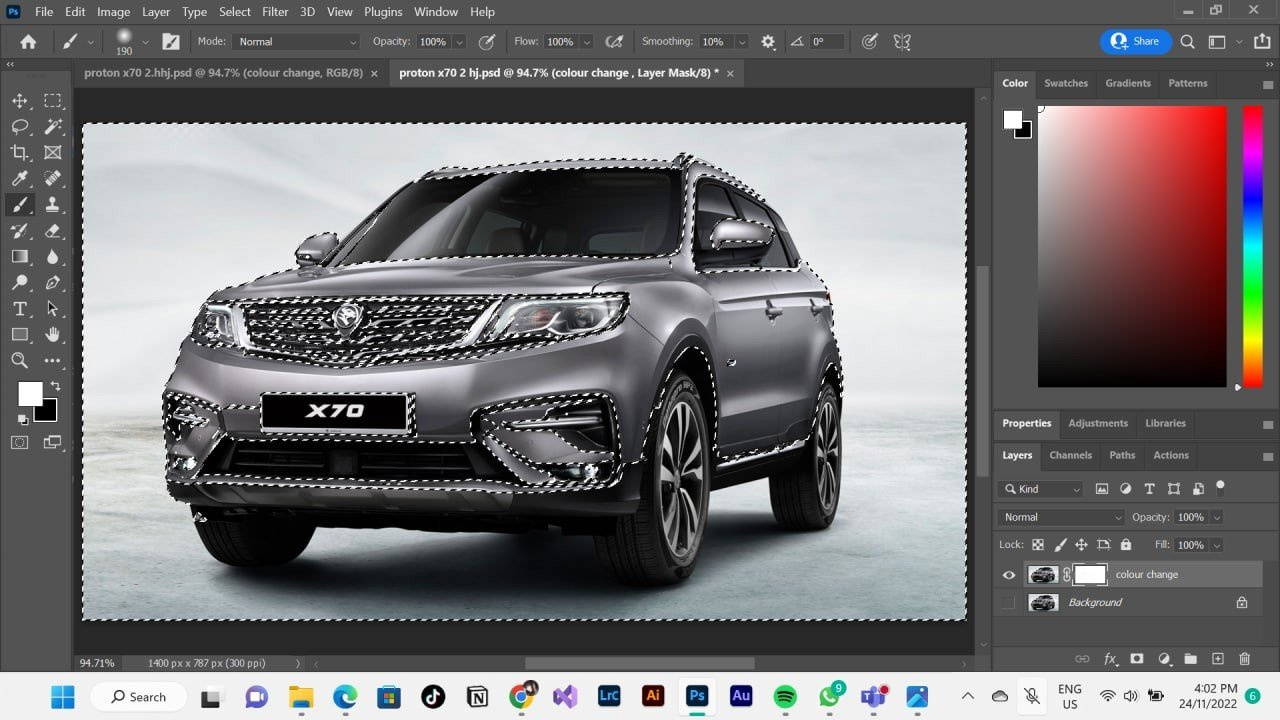This screenshot has height=720, width=1280.
Task: Select the Hand tool
Action: coord(53,335)
